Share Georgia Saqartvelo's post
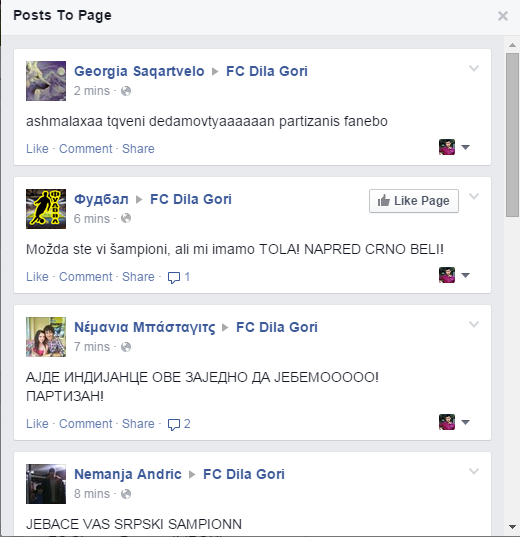This screenshot has width=520, height=537. [138, 149]
